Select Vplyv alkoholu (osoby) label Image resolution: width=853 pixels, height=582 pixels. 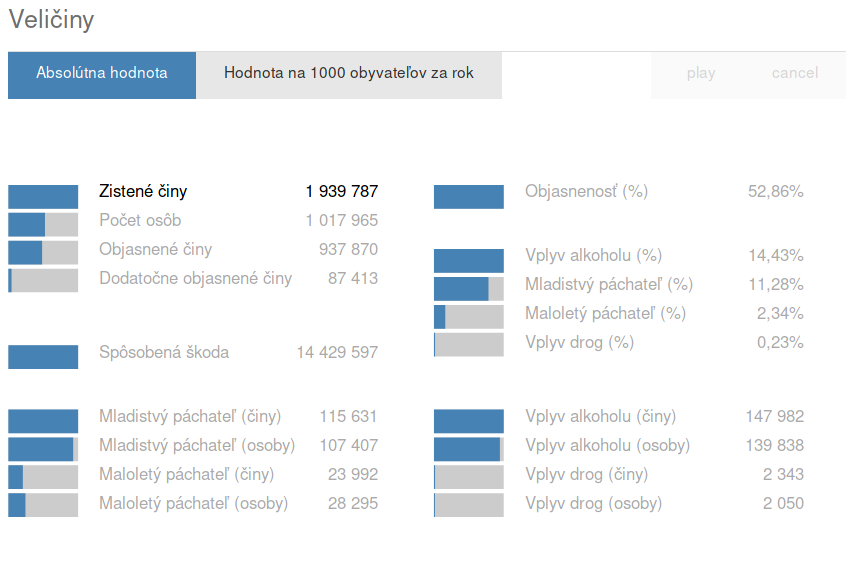point(607,445)
